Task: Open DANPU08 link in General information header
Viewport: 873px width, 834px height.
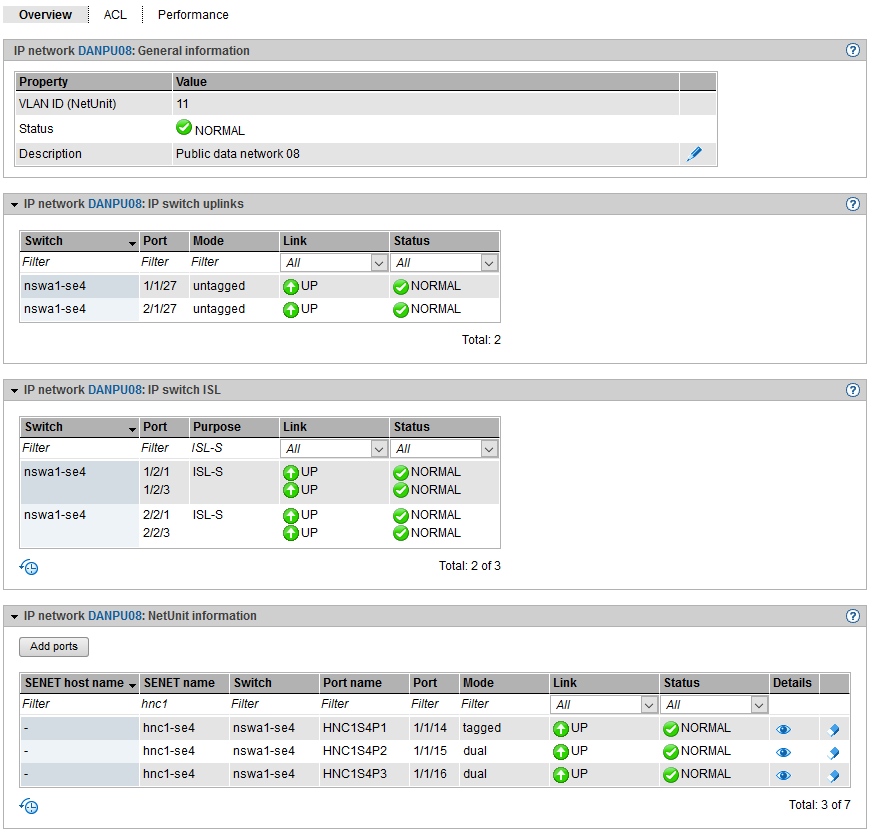Action: tap(105, 51)
